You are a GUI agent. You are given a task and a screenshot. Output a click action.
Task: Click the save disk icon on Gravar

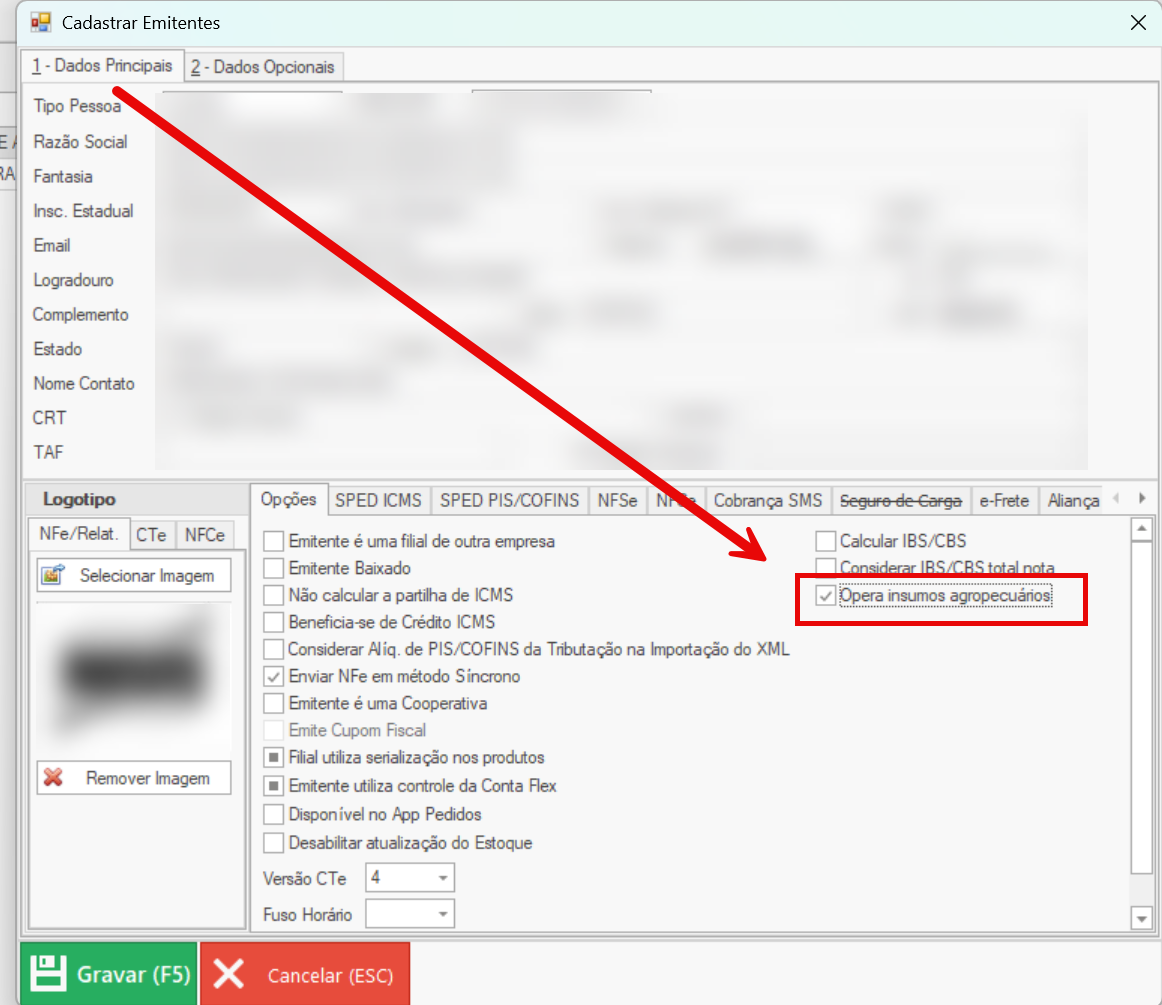[48, 973]
